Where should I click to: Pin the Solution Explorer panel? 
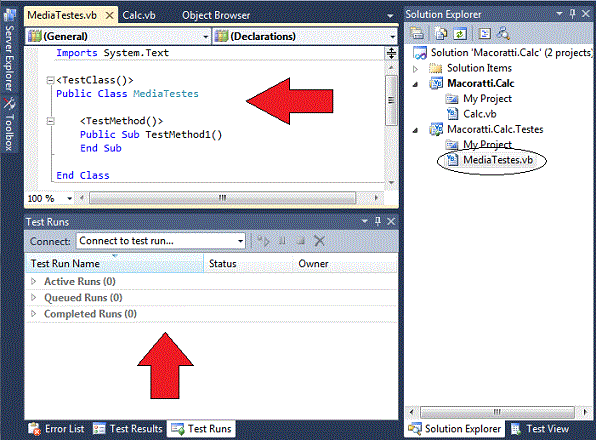click(572, 14)
